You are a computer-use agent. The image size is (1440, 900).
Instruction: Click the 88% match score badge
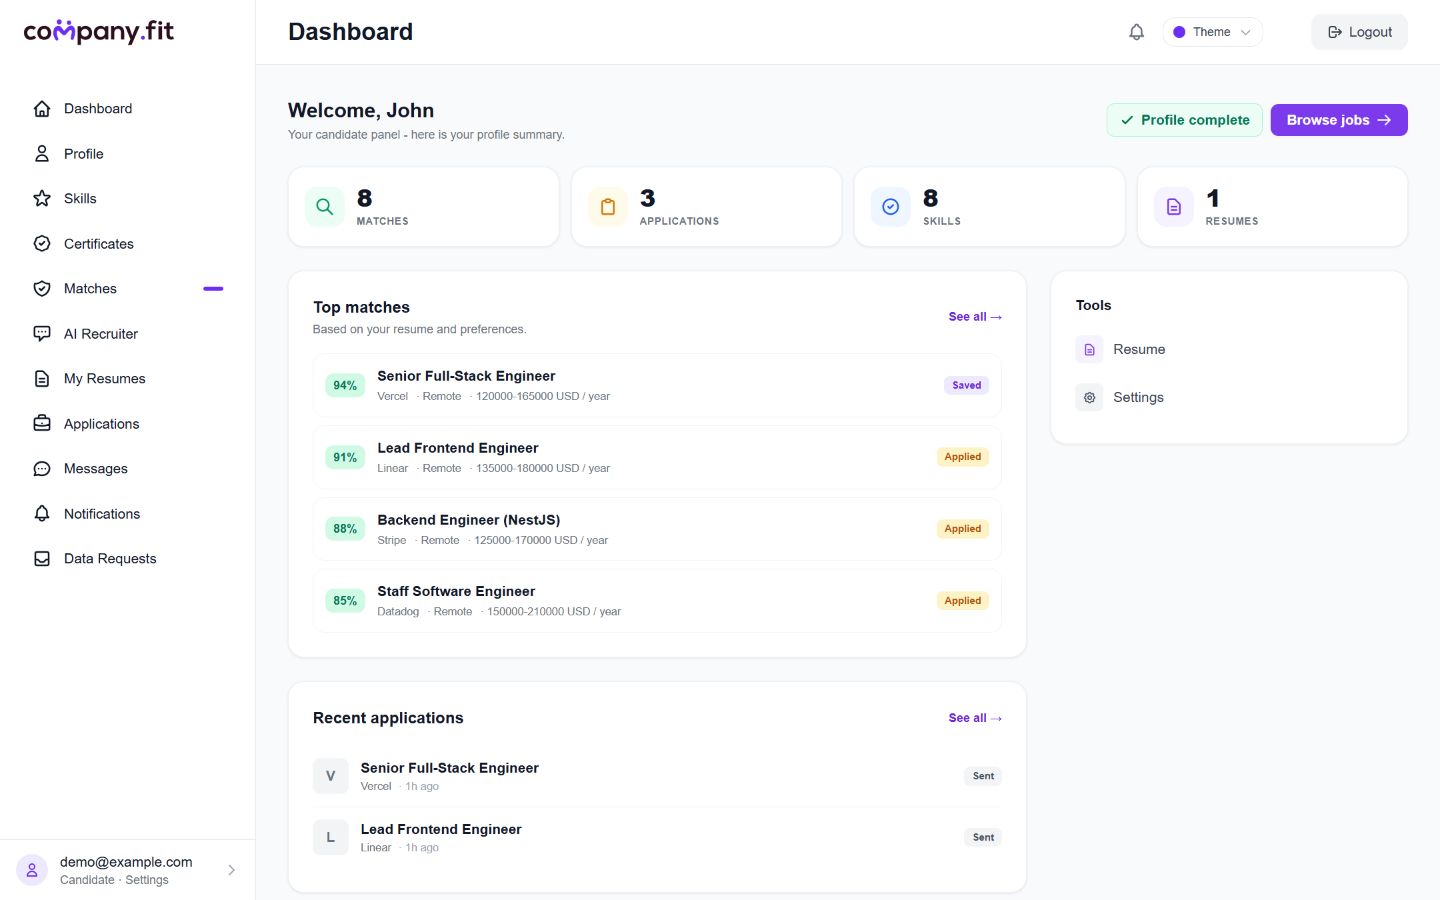pyautogui.click(x=345, y=529)
